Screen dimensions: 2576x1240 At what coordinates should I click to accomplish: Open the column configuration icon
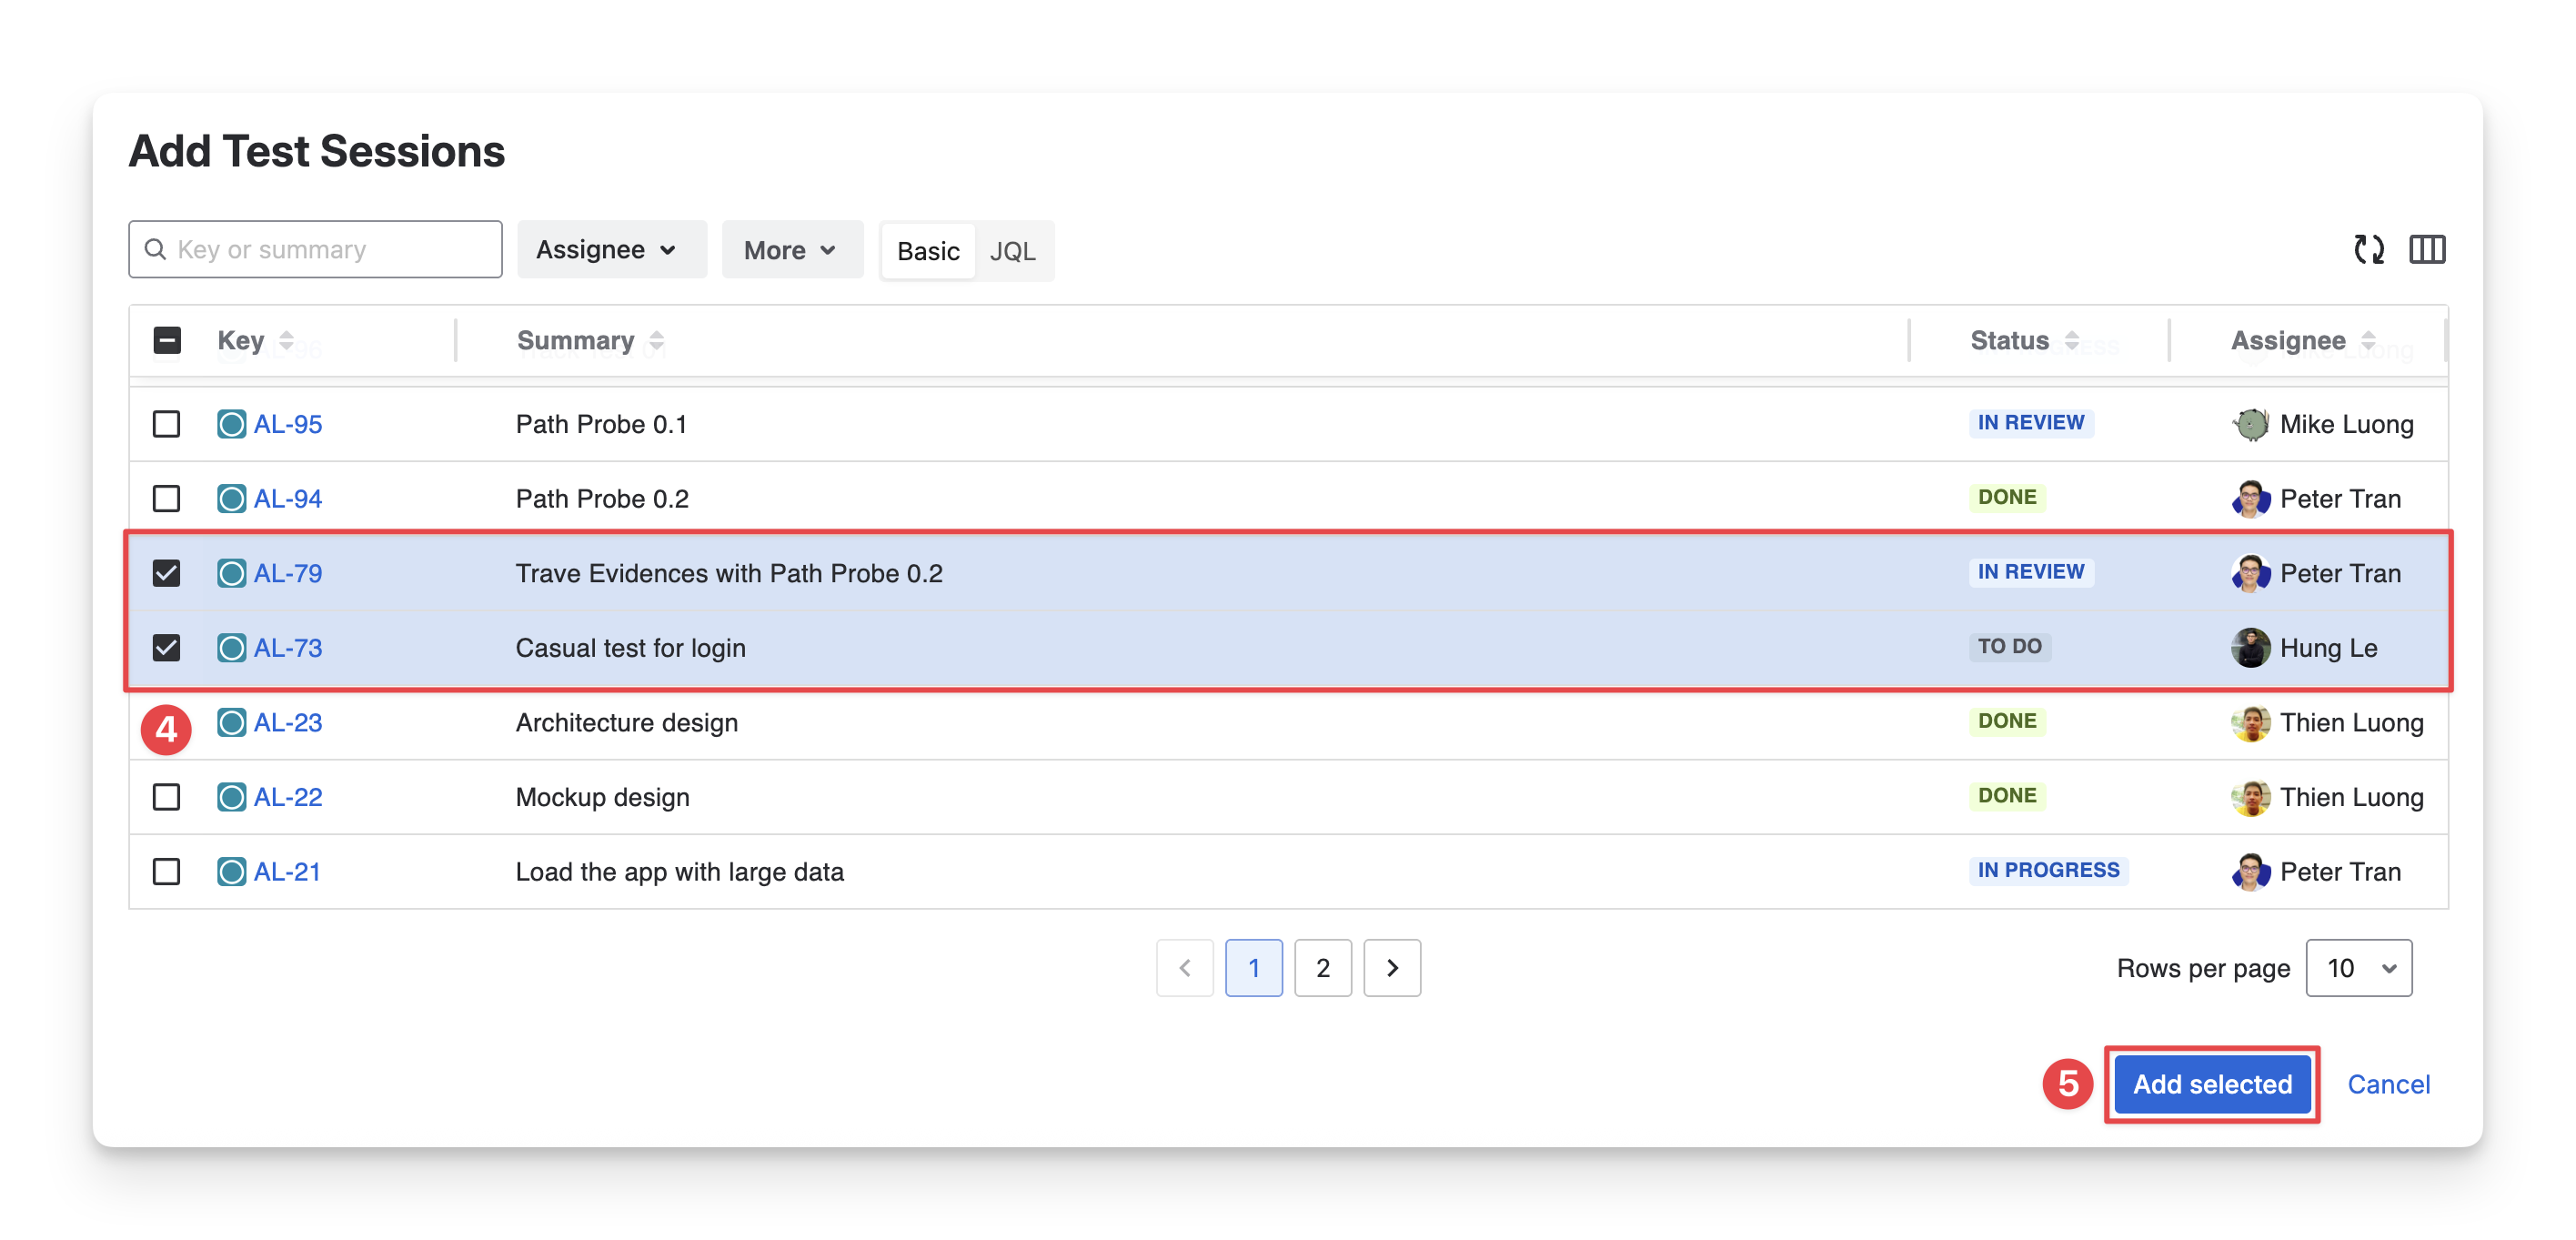pos(2426,250)
